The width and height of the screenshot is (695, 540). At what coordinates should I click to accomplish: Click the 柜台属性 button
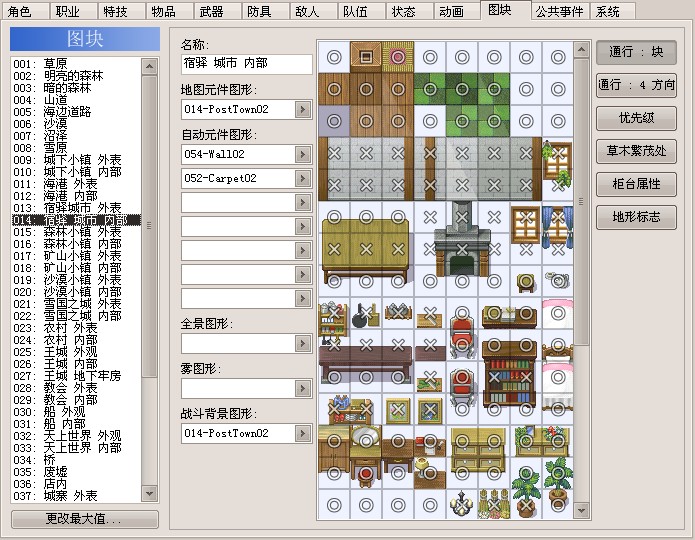[x=636, y=184]
